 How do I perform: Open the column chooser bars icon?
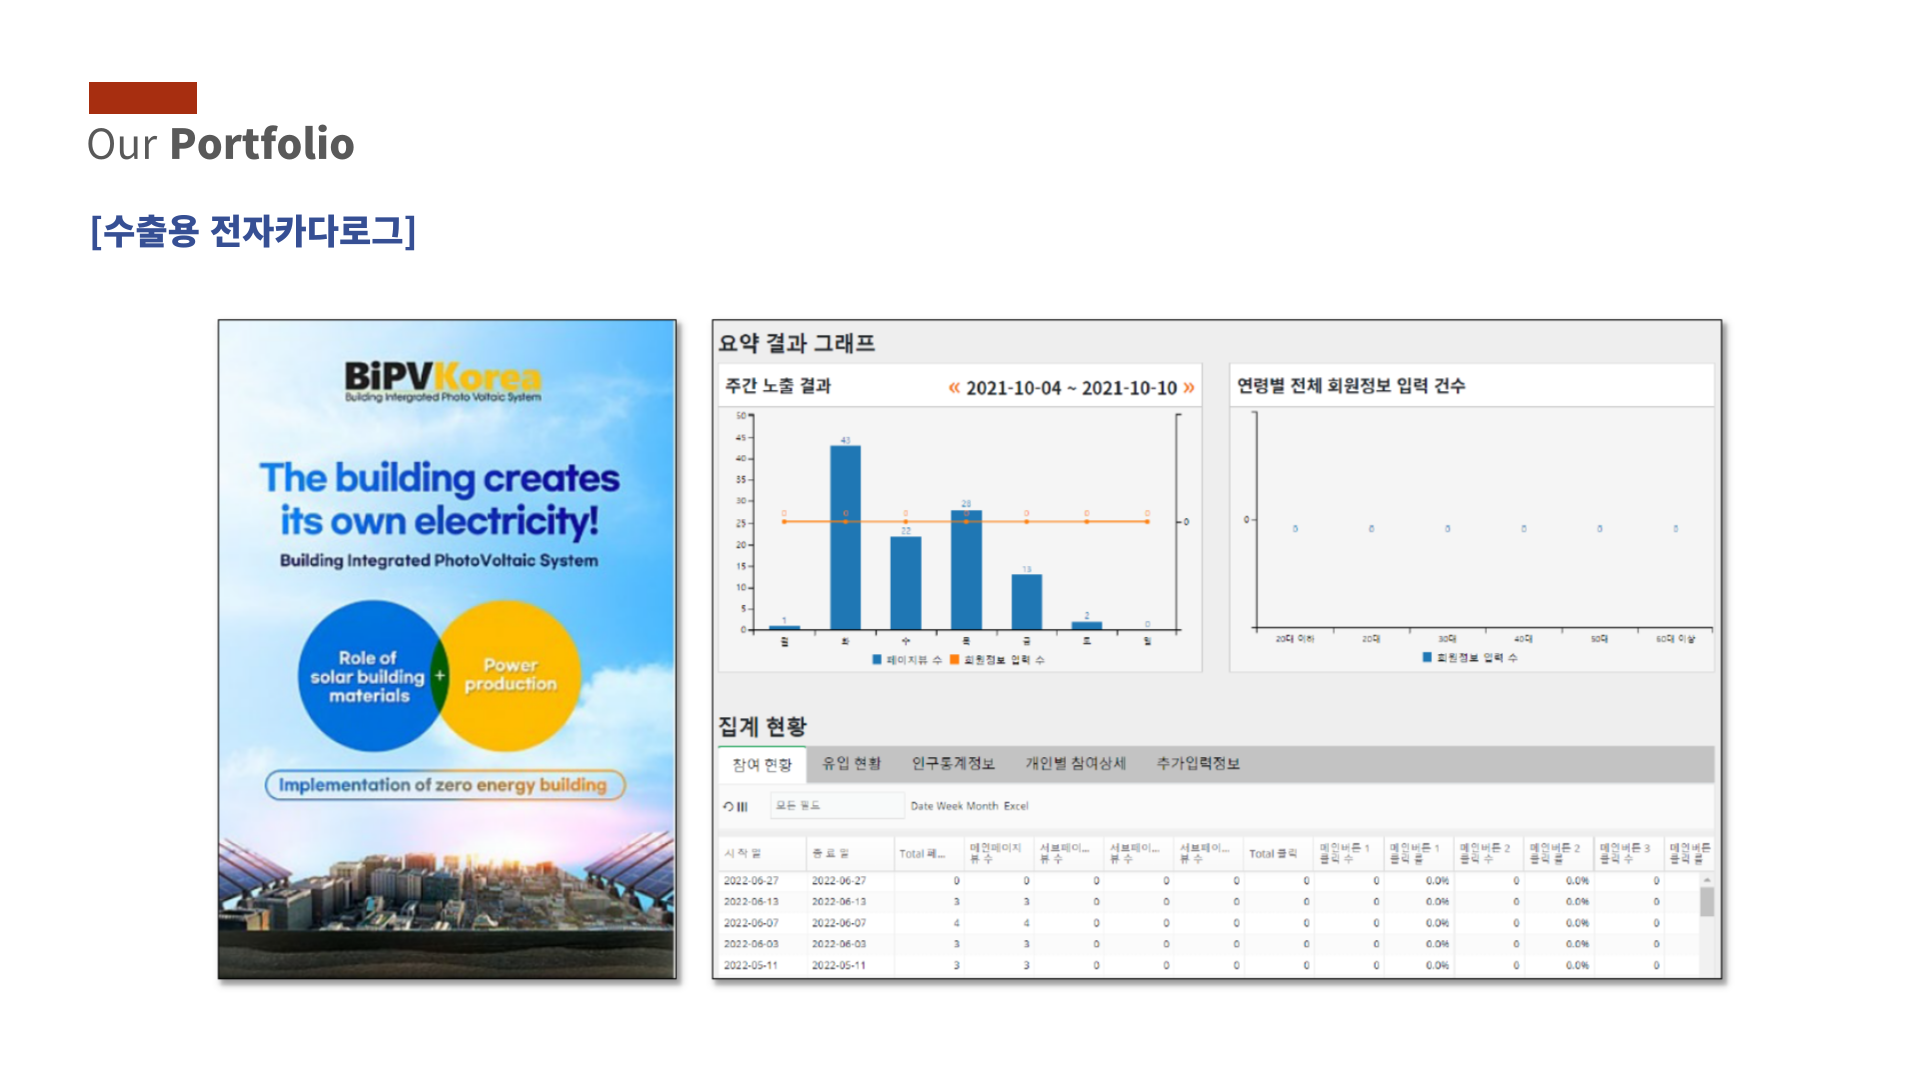pyautogui.click(x=742, y=806)
